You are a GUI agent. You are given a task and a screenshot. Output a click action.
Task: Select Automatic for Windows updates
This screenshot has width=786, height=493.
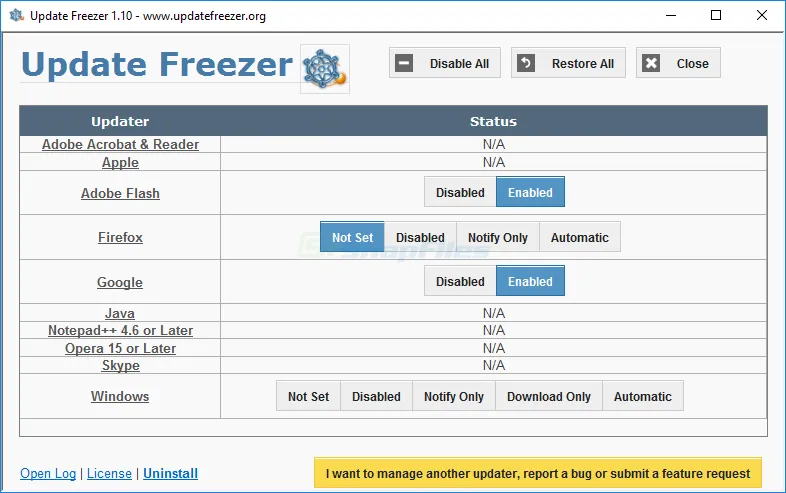643,396
